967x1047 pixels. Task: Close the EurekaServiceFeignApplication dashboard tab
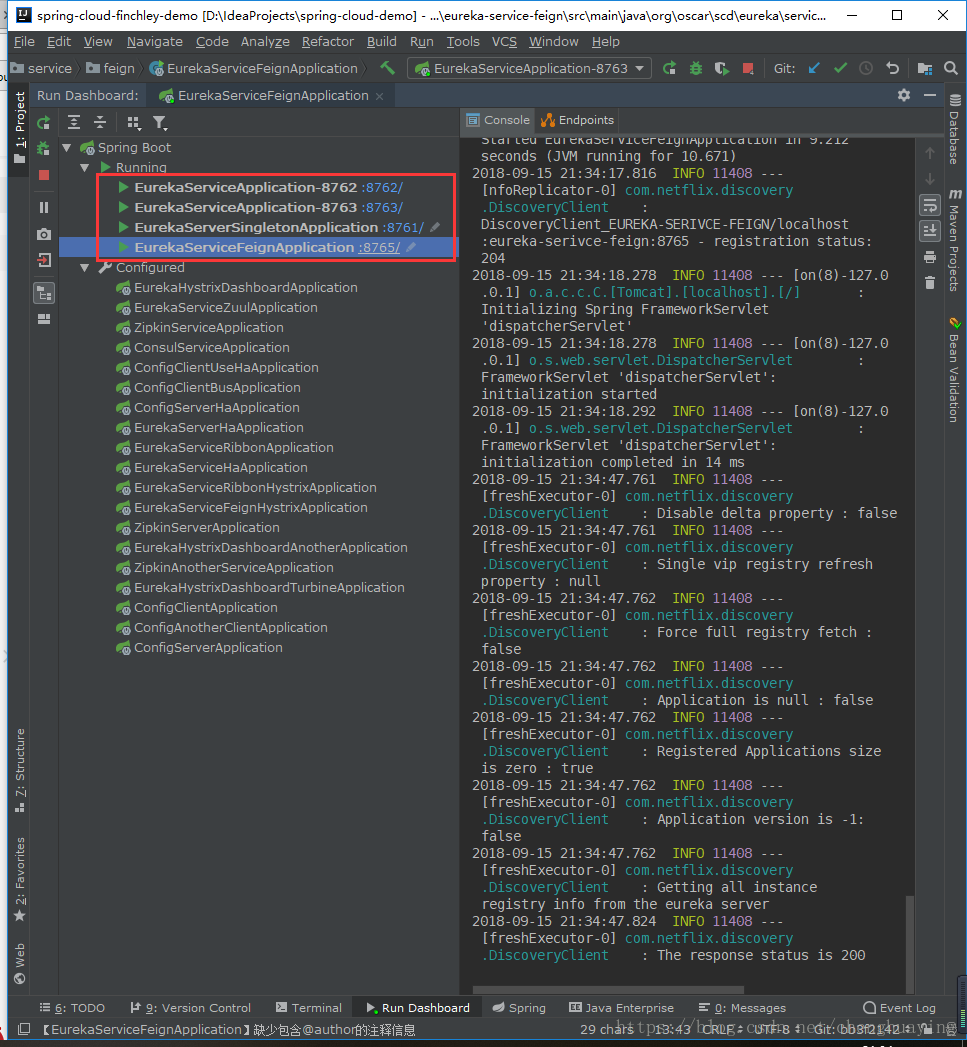[379, 96]
